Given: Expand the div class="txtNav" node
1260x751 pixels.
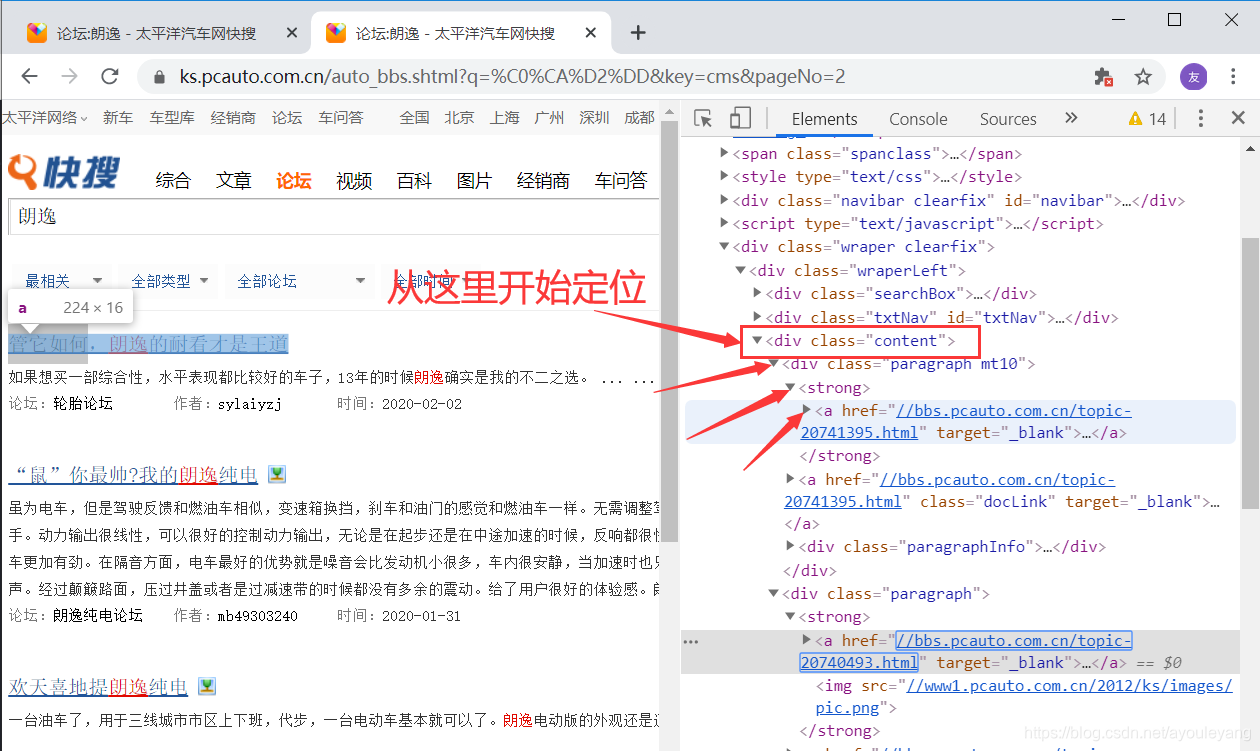Looking at the screenshot, I should tap(758, 317).
